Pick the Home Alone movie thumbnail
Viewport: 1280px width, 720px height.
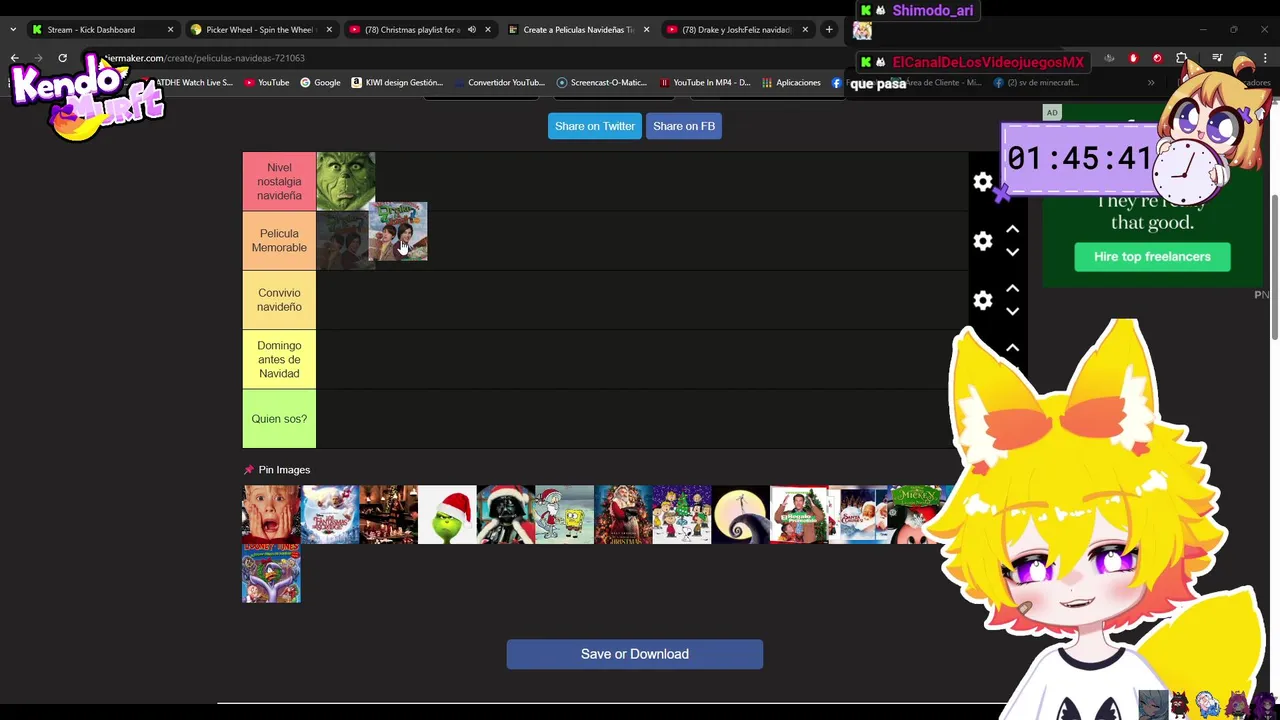(271, 515)
